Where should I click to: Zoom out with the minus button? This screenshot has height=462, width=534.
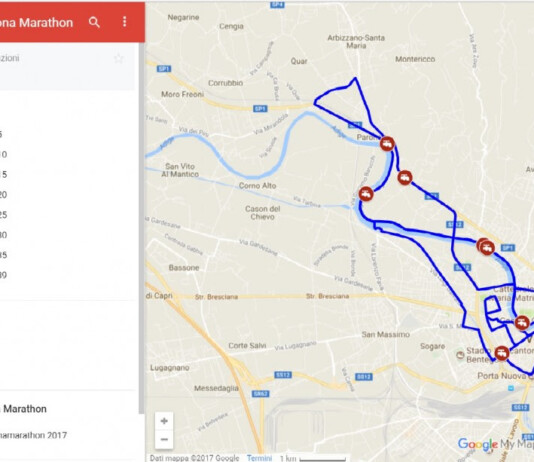[164, 440]
